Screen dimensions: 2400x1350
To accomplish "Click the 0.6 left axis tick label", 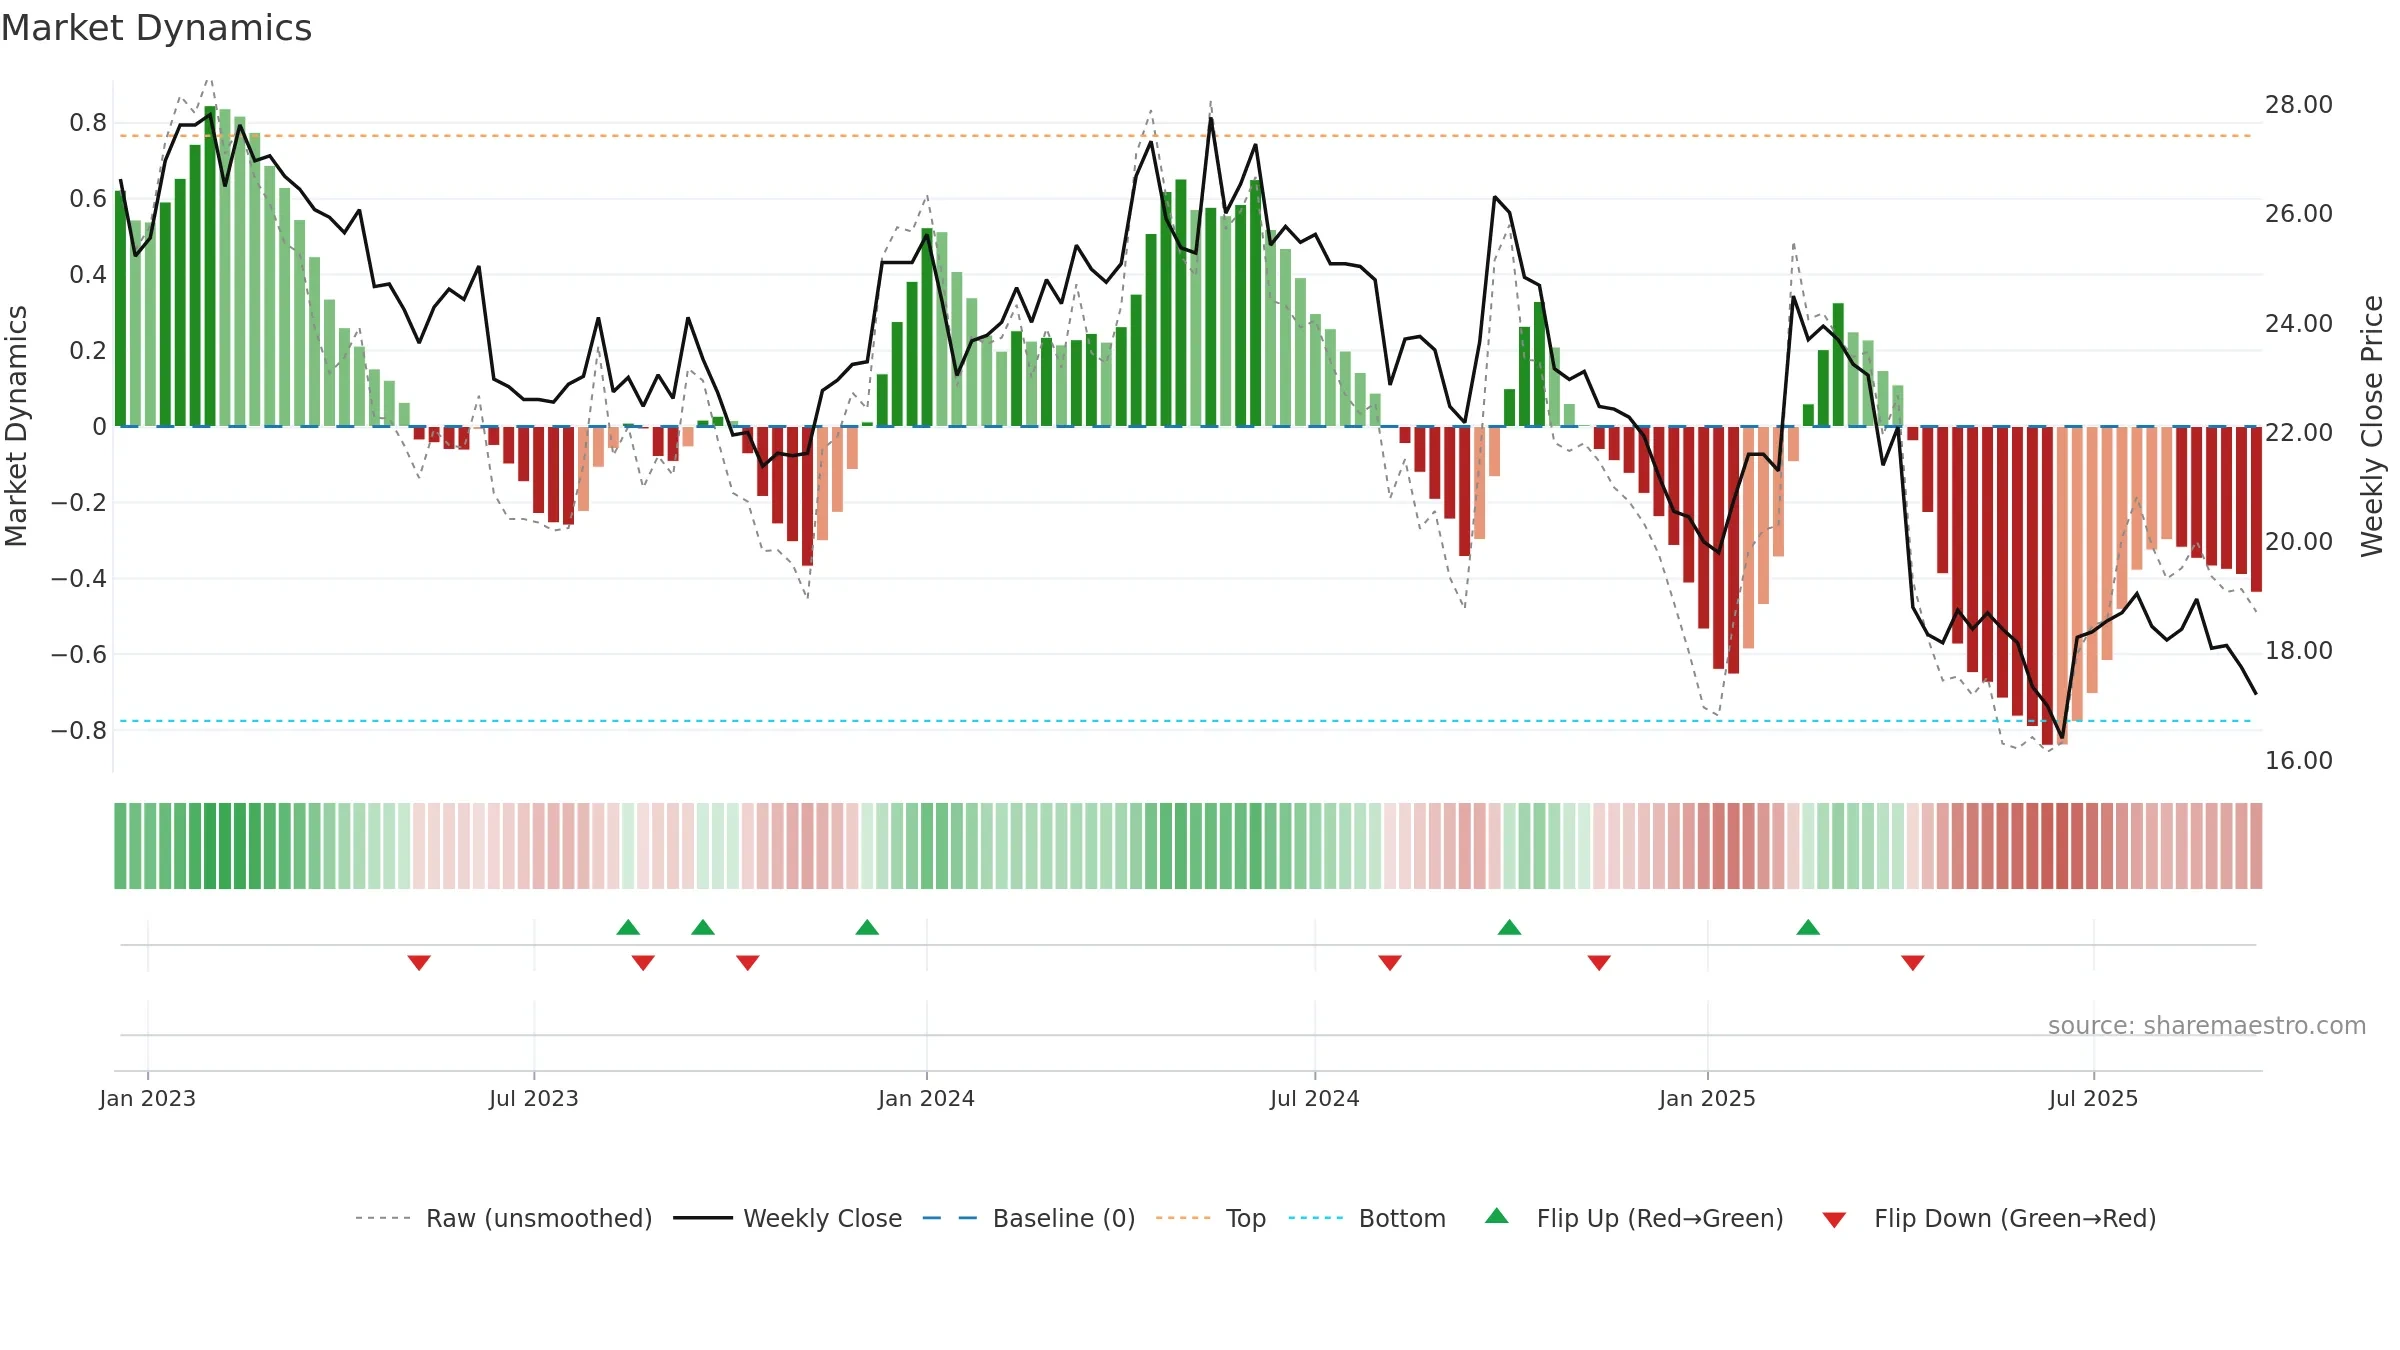I will click(x=88, y=199).
